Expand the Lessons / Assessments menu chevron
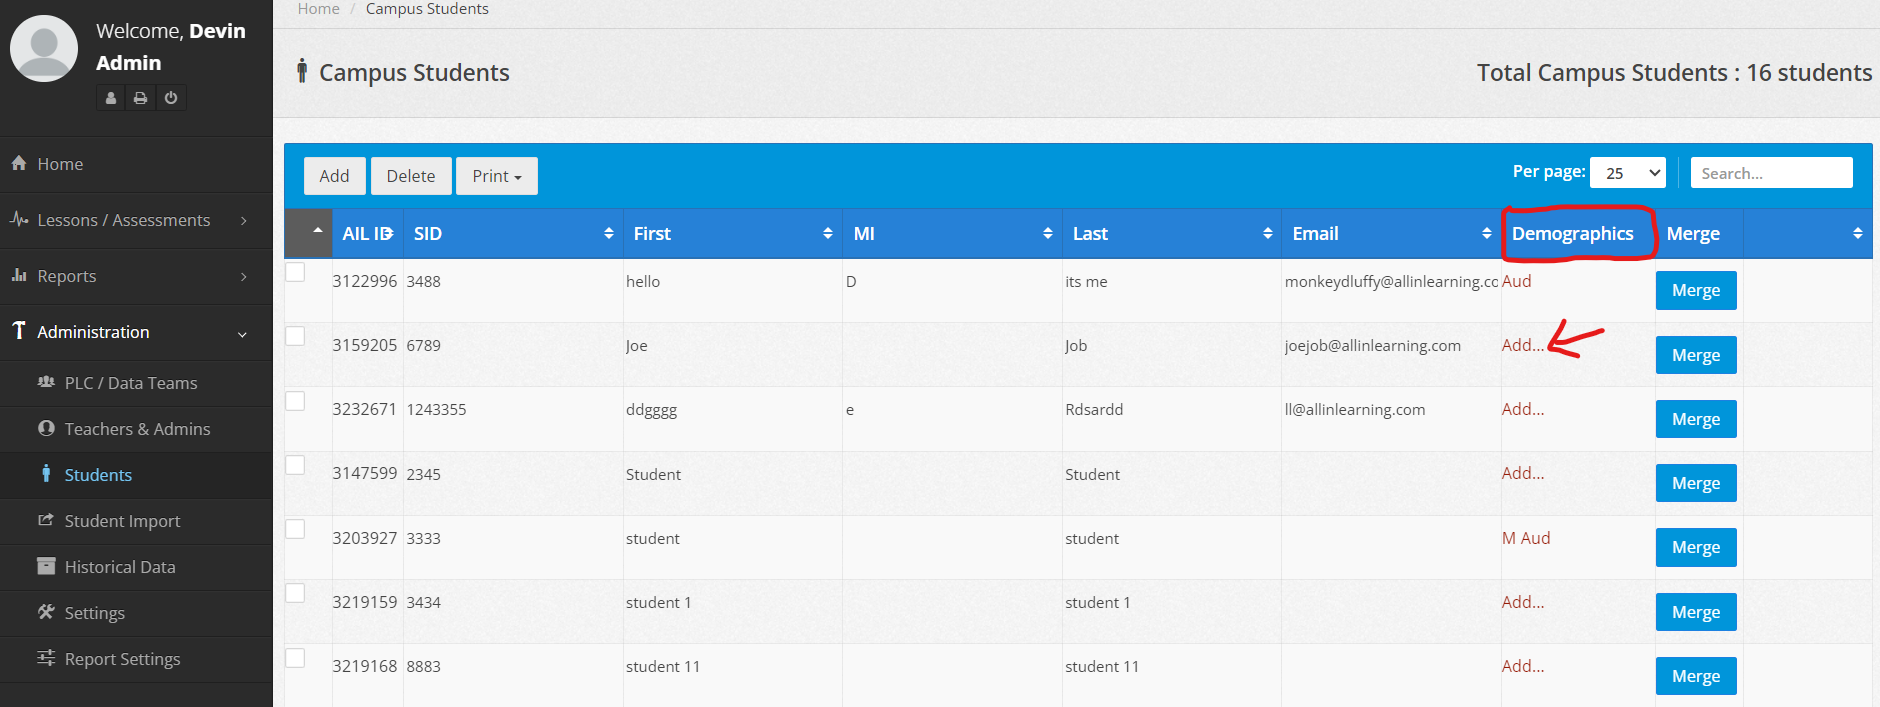This screenshot has width=1880, height=707. click(243, 220)
